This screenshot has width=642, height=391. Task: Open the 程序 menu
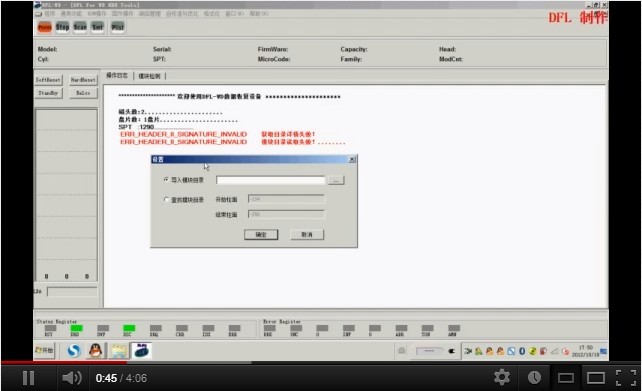click(50, 14)
